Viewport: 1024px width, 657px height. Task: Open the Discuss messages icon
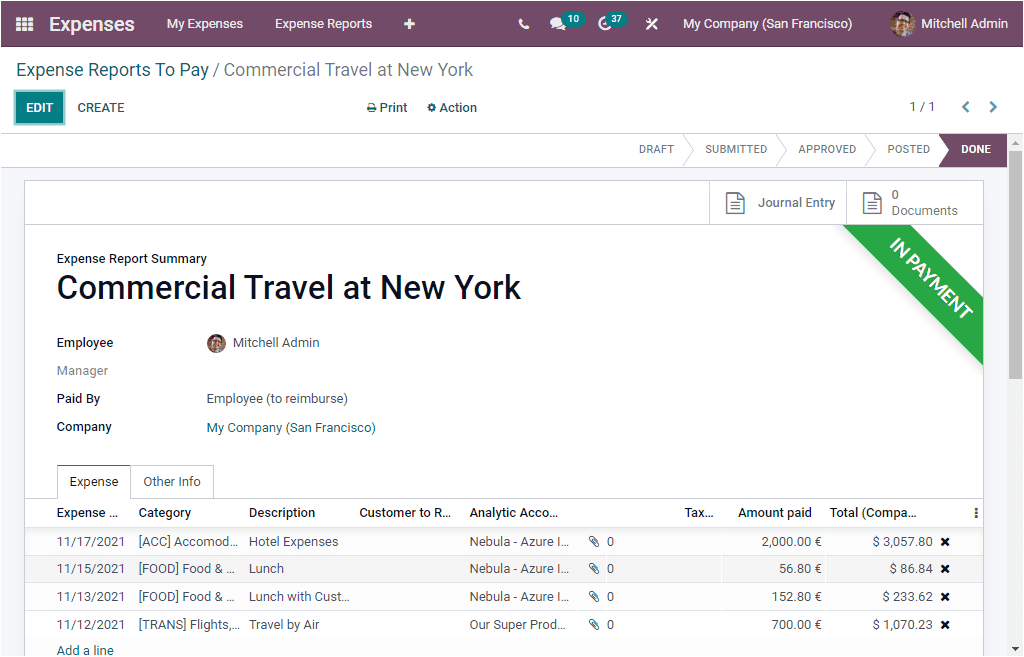(x=559, y=23)
